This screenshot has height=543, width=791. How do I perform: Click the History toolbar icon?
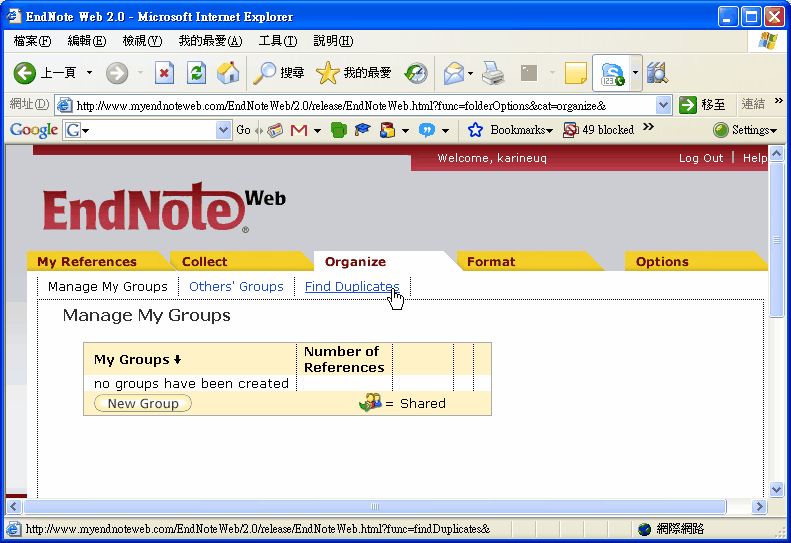[x=416, y=73]
